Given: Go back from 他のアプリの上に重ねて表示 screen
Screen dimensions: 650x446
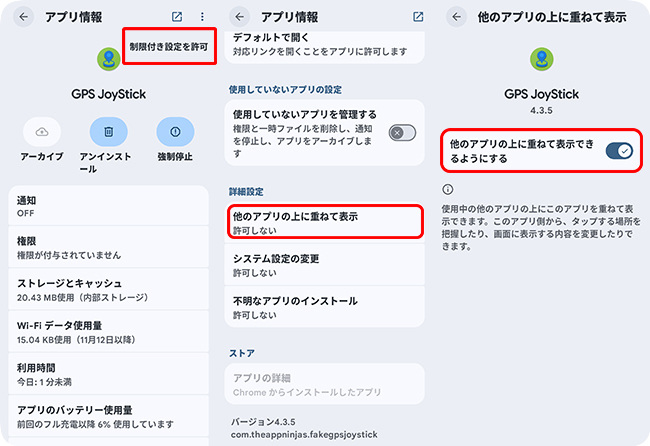Looking at the screenshot, I should click(456, 17).
